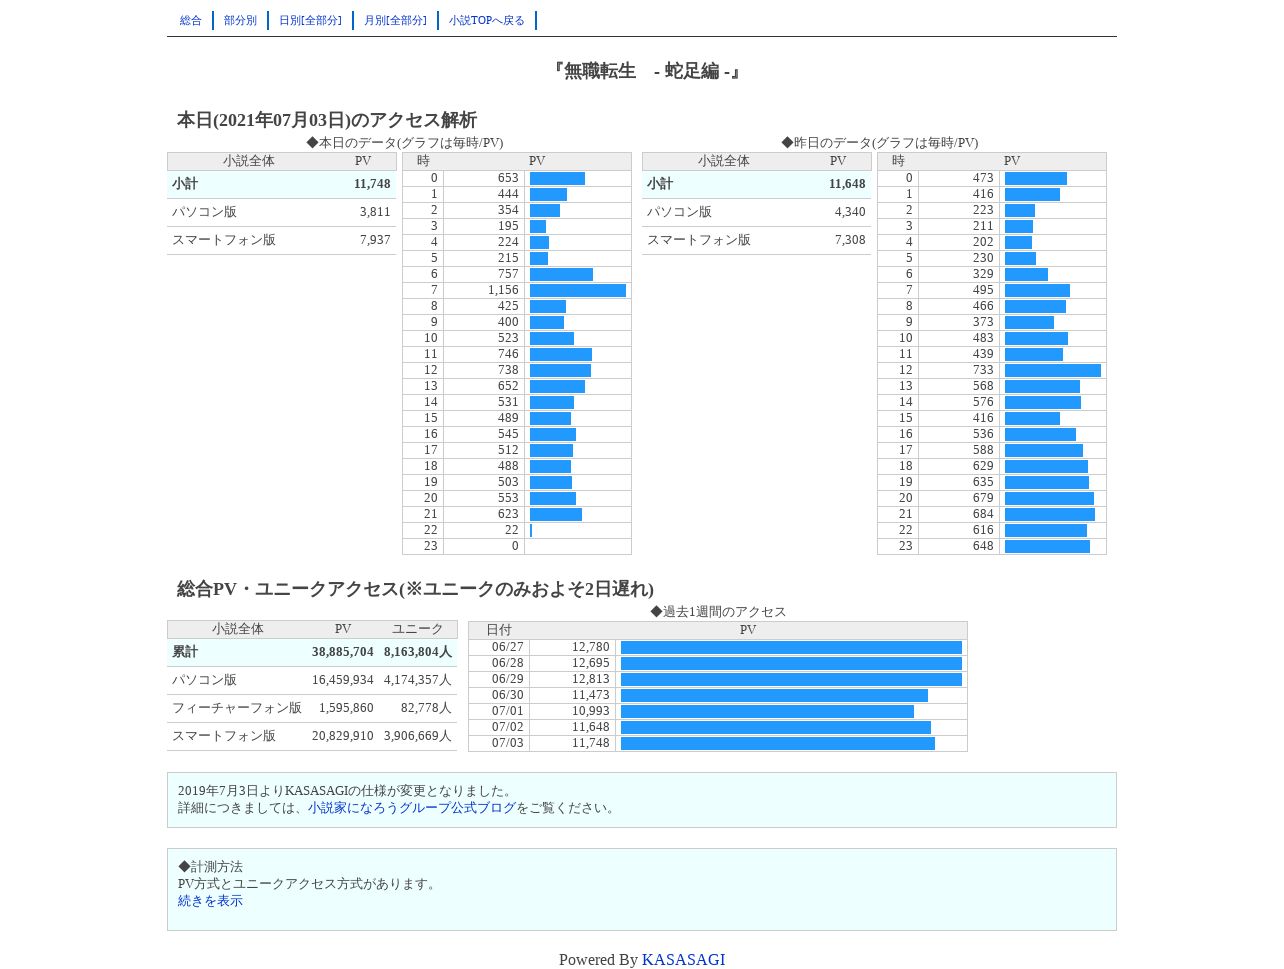
Task: Click yesterday's hour 12 value 733
Action: pos(983,370)
